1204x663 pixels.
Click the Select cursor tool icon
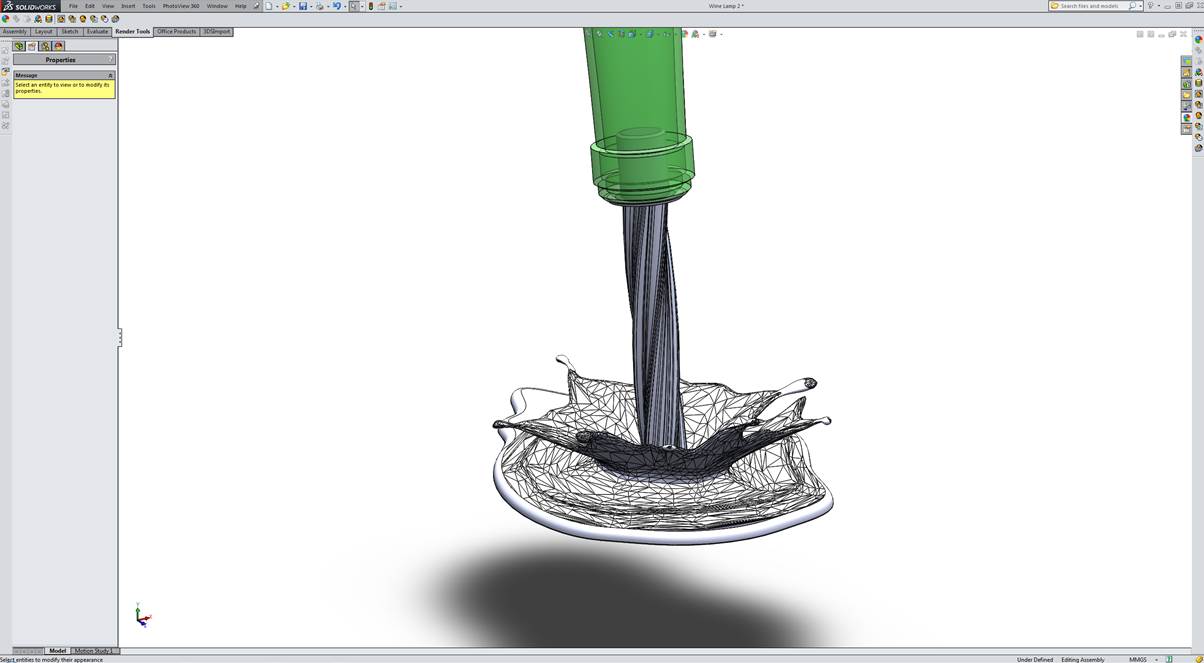tap(354, 6)
